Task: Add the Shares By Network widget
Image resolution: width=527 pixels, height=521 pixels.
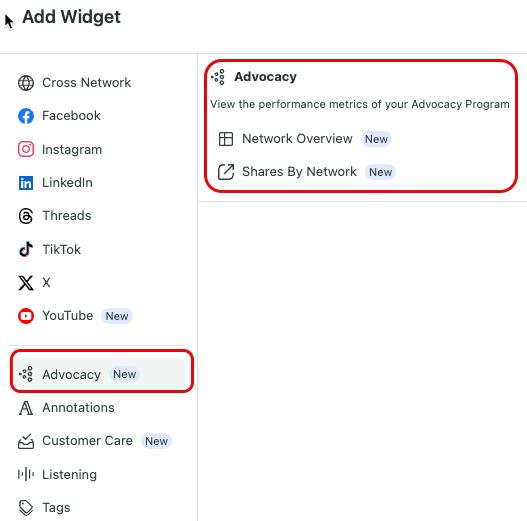Action: (x=307, y=172)
